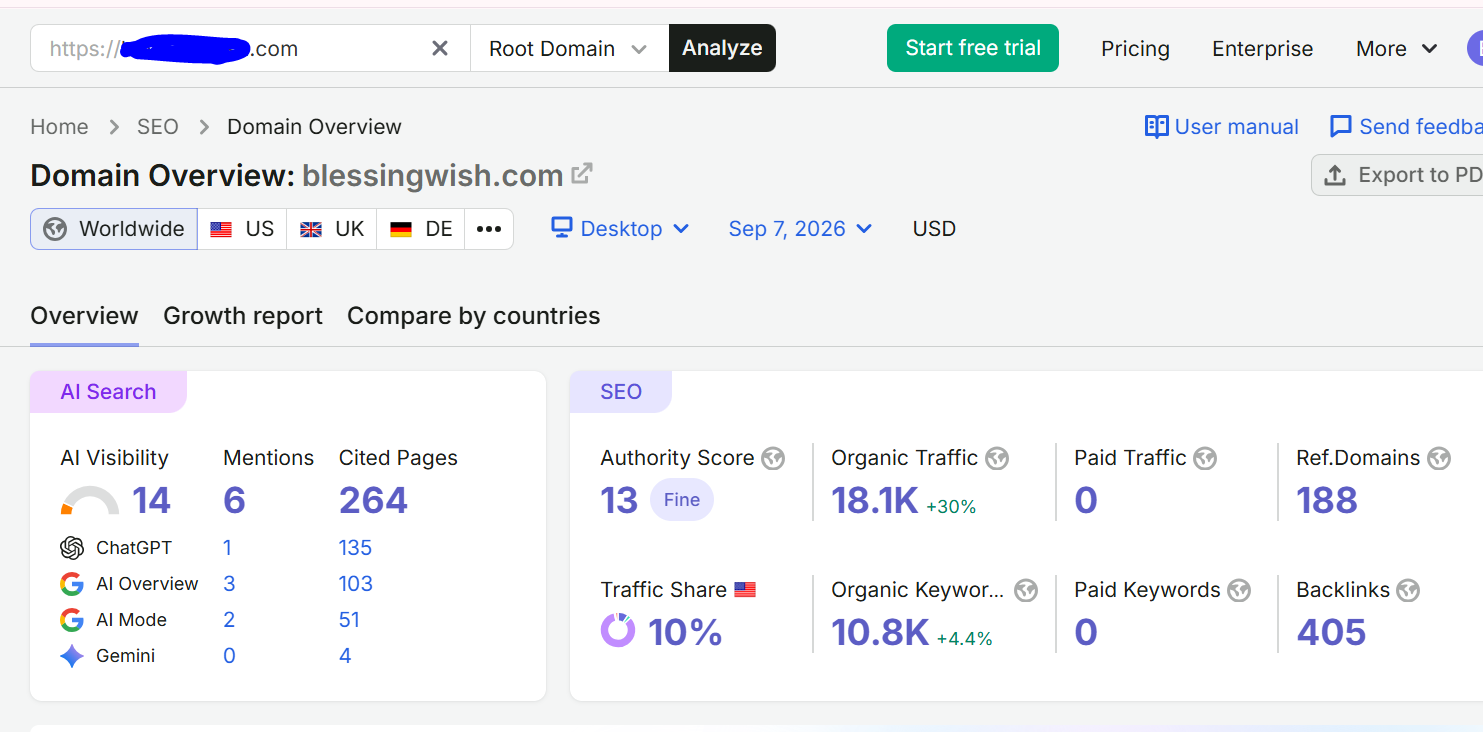Switch to the Overview tab
The width and height of the screenshot is (1483, 732).
pyautogui.click(x=84, y=316)
